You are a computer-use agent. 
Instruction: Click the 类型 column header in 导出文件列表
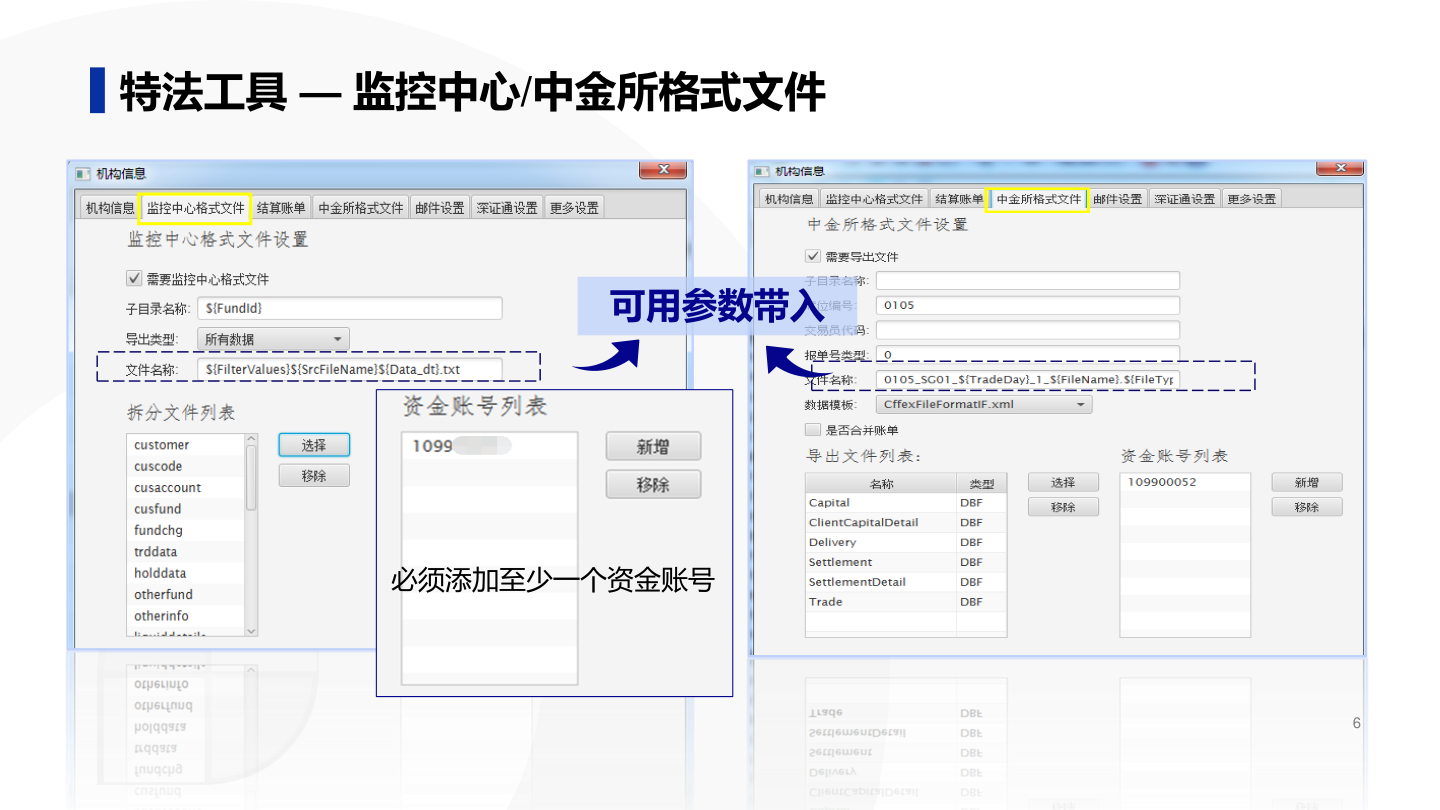coord(981,484)
